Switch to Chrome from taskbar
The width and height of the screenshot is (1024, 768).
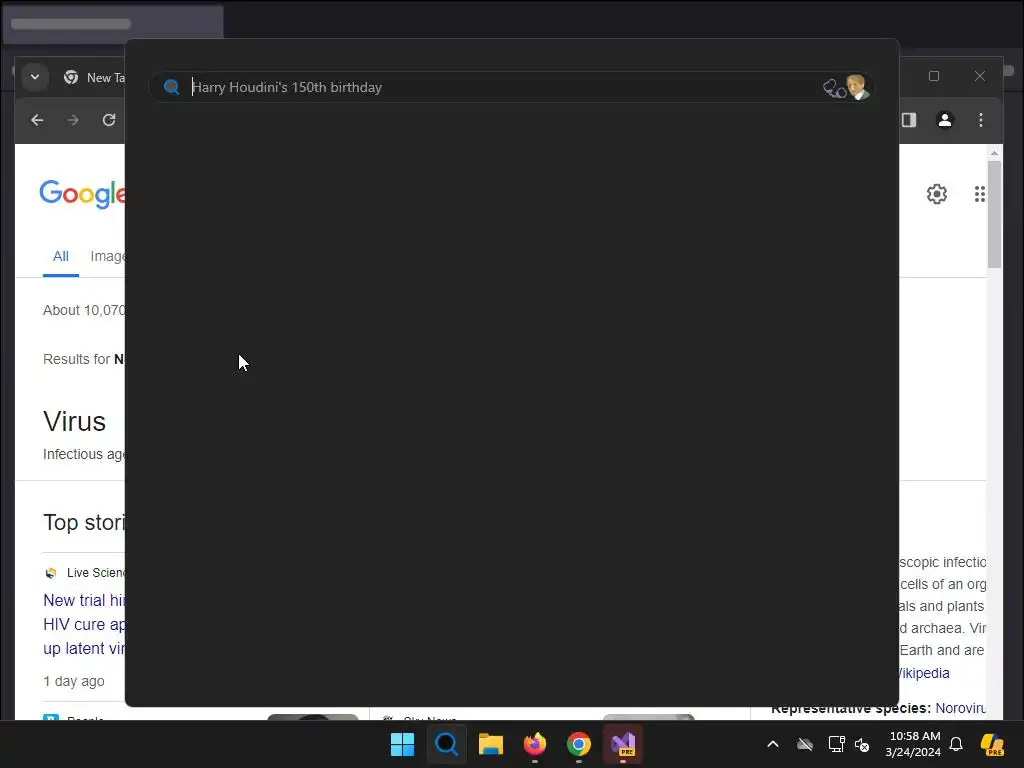point(579,744)
